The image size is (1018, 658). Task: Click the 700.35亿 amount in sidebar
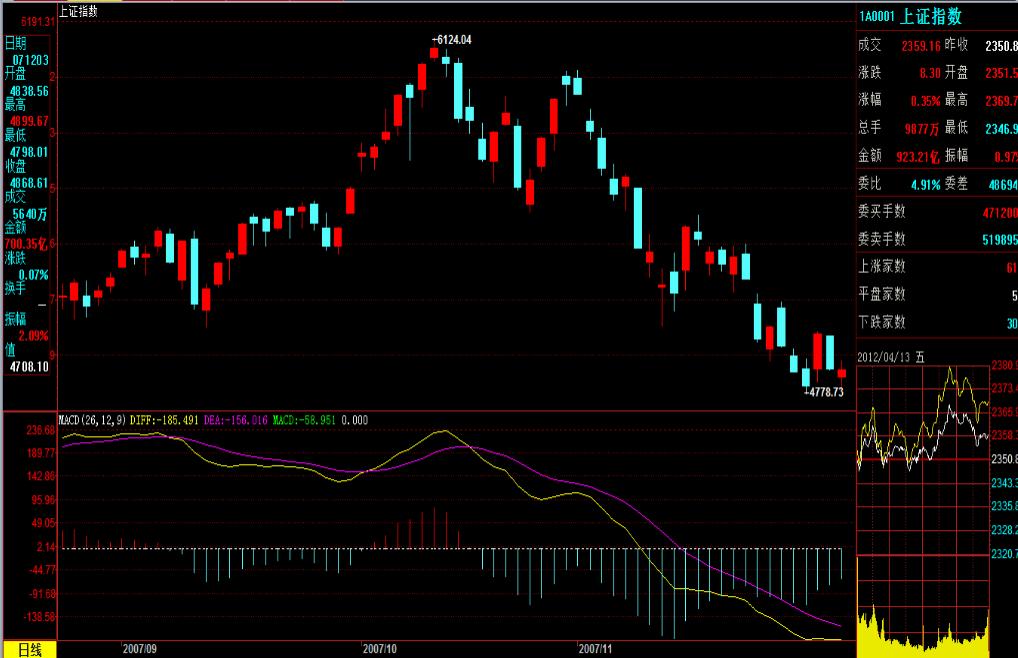[27, 245]
